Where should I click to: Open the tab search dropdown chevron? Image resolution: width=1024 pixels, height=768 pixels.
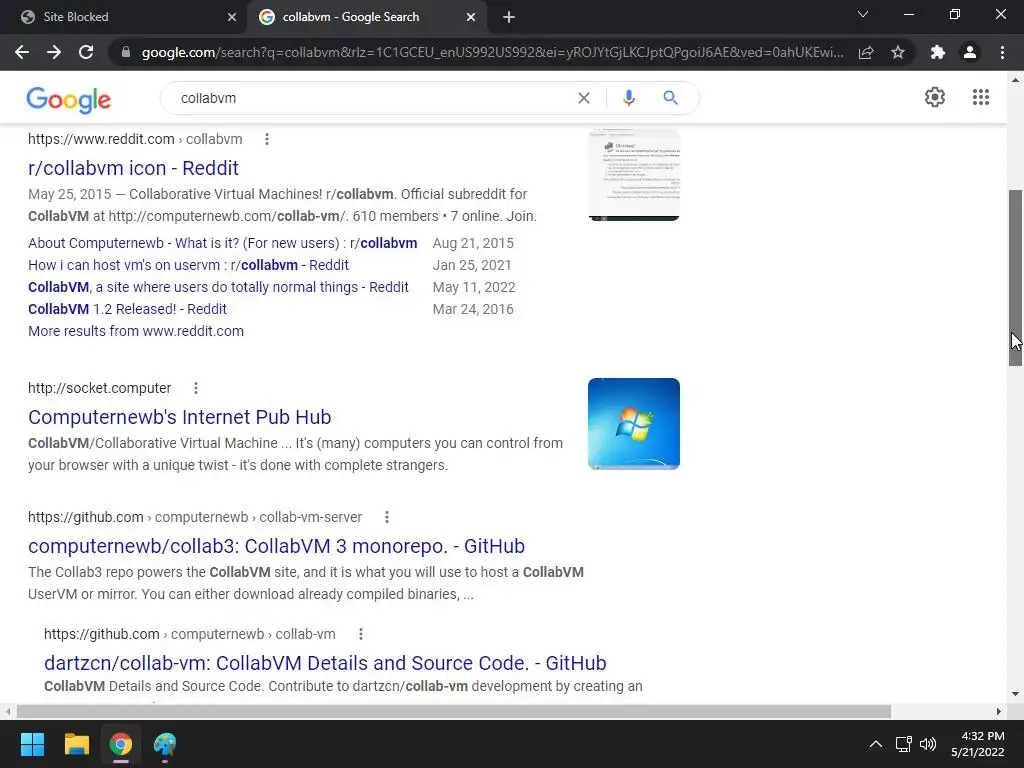(x=863, y=14)
